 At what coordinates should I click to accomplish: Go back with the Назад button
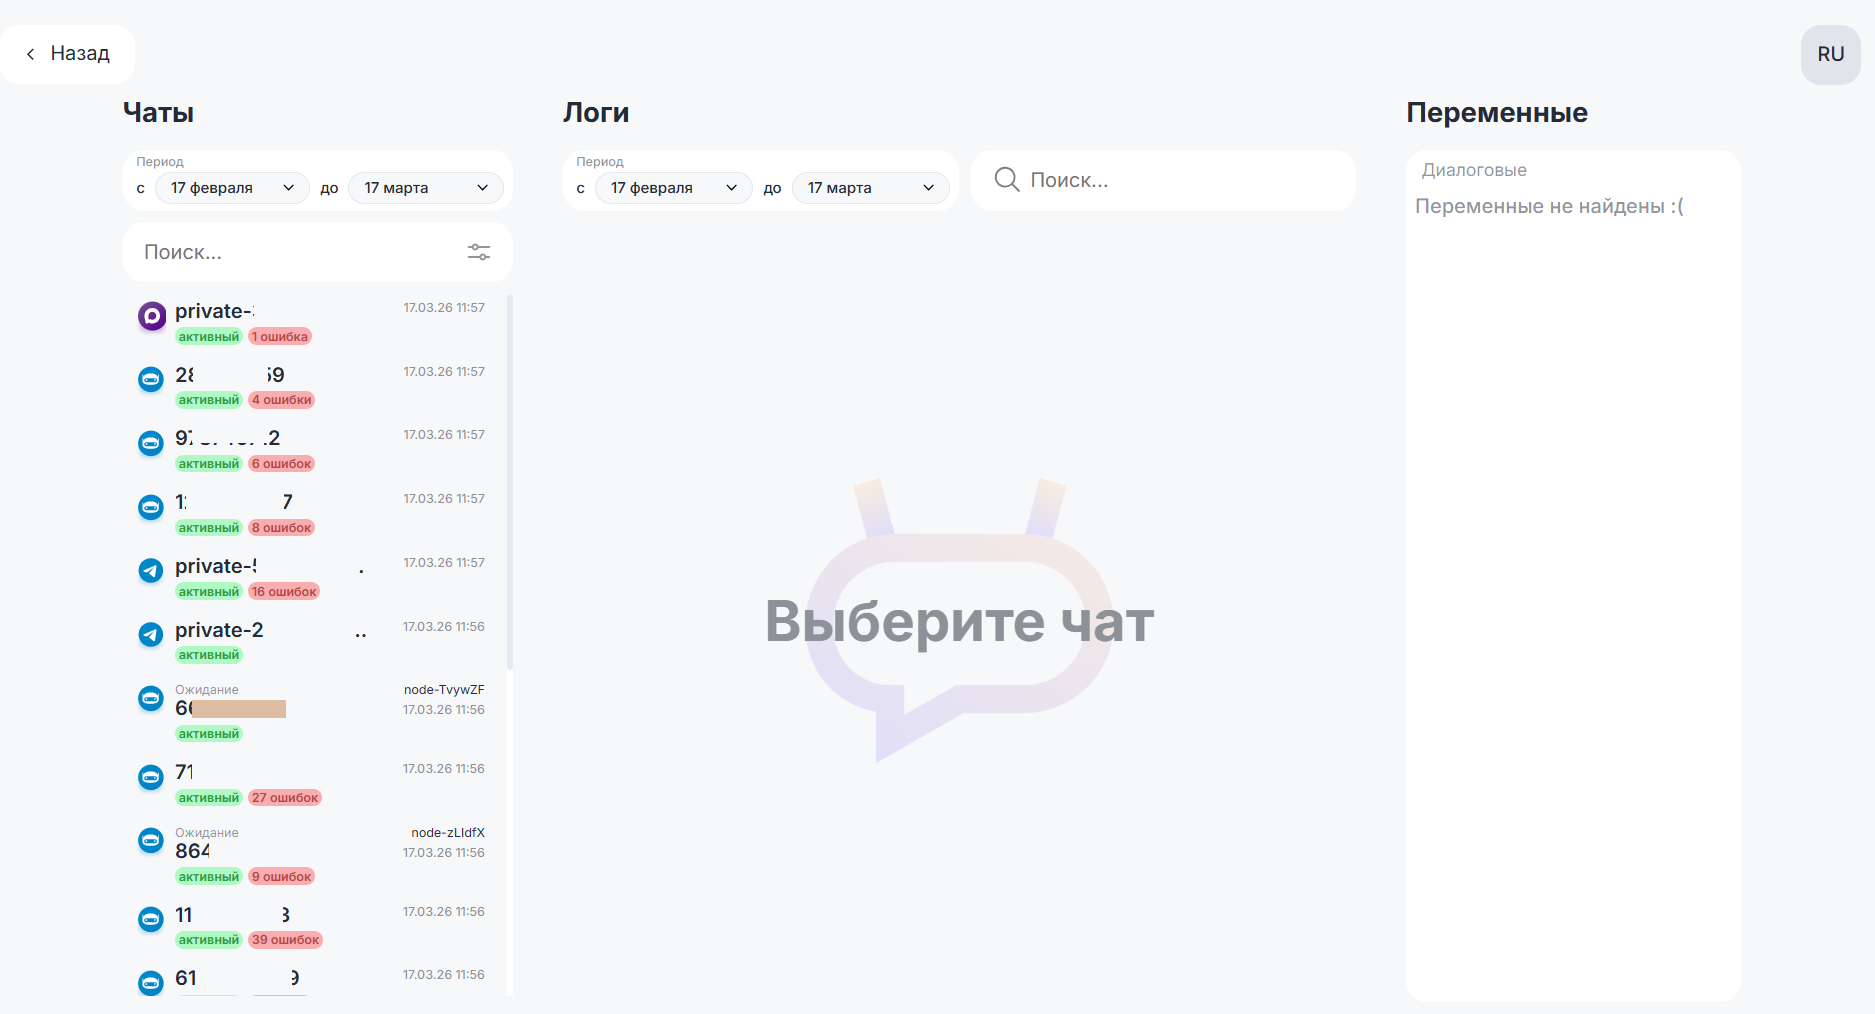[68, 54]
